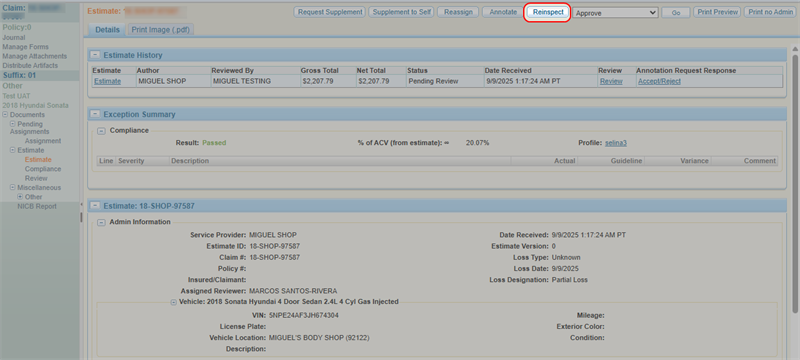Collapse the Vehicle 2018 Sonata subsection

tap(174, 302)
